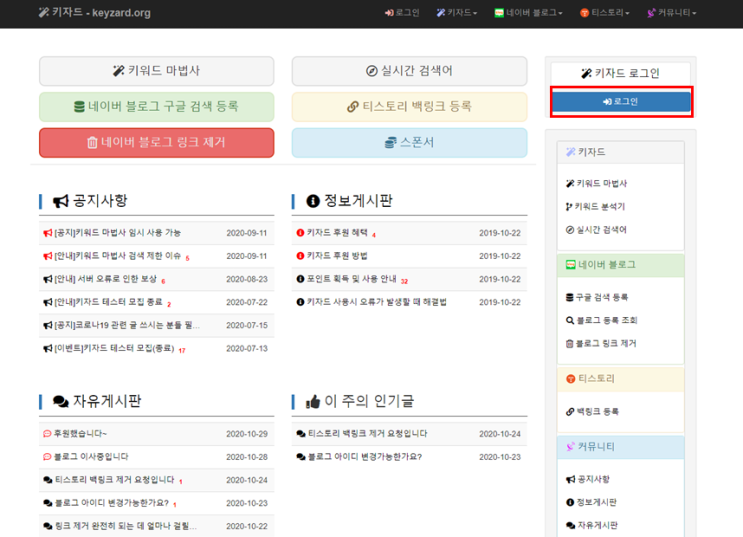Click comment count 32 beside 포인트 획득 post
The height and width of the screenshot is (537, 743).
pos(404,282)
